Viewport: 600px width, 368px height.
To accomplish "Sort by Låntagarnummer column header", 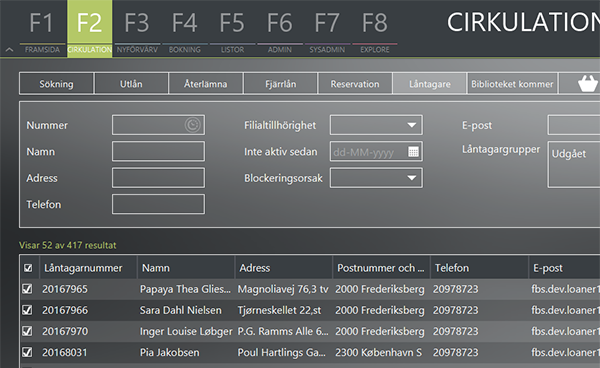I will pyautogui.click(x=88, y=268).
